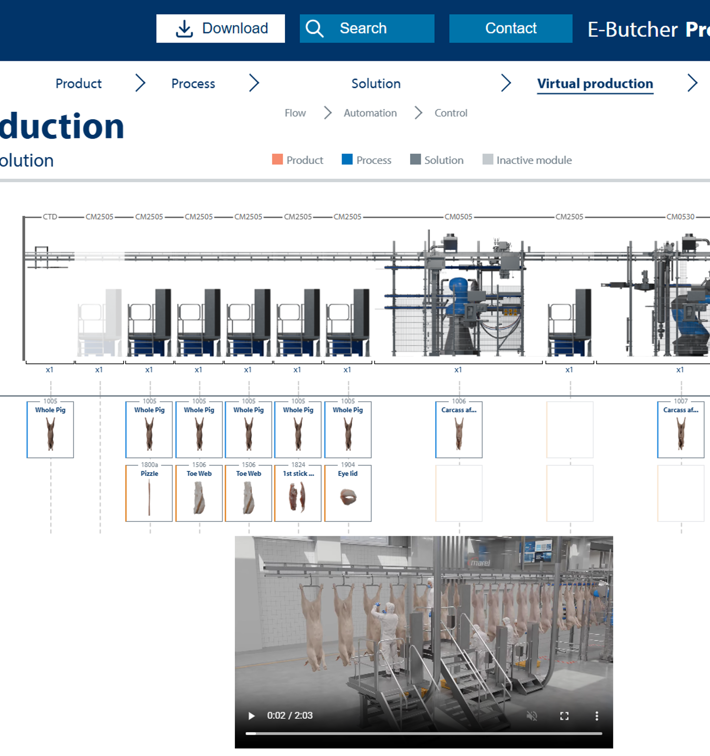Select the Pizzle product card
This screenshot has height=756, width=710.
point(149,493)
